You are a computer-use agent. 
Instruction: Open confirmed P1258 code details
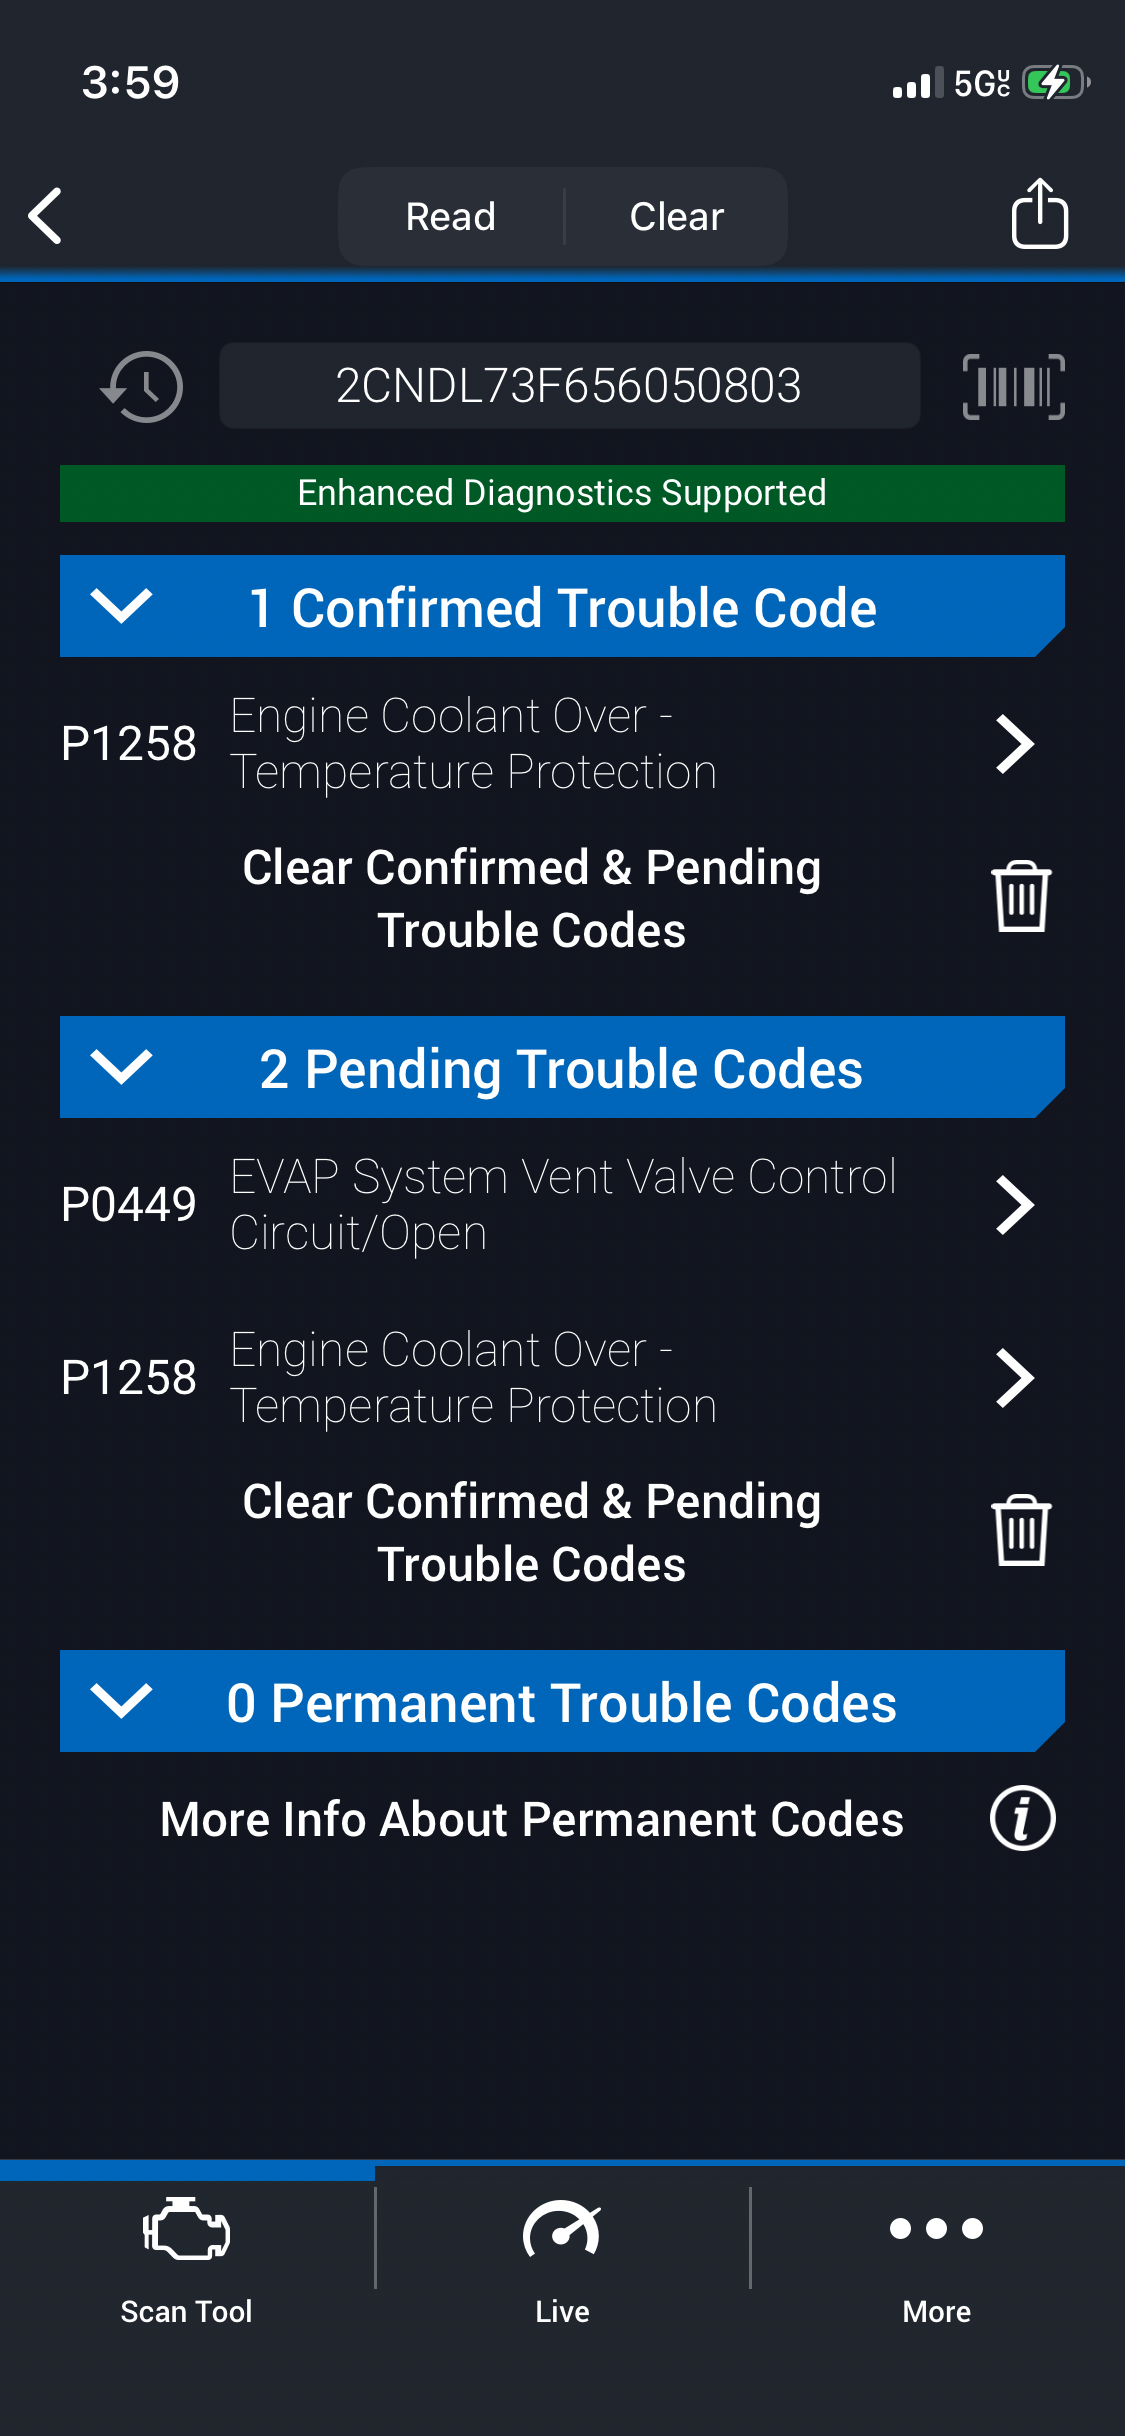coord(1014,744)
